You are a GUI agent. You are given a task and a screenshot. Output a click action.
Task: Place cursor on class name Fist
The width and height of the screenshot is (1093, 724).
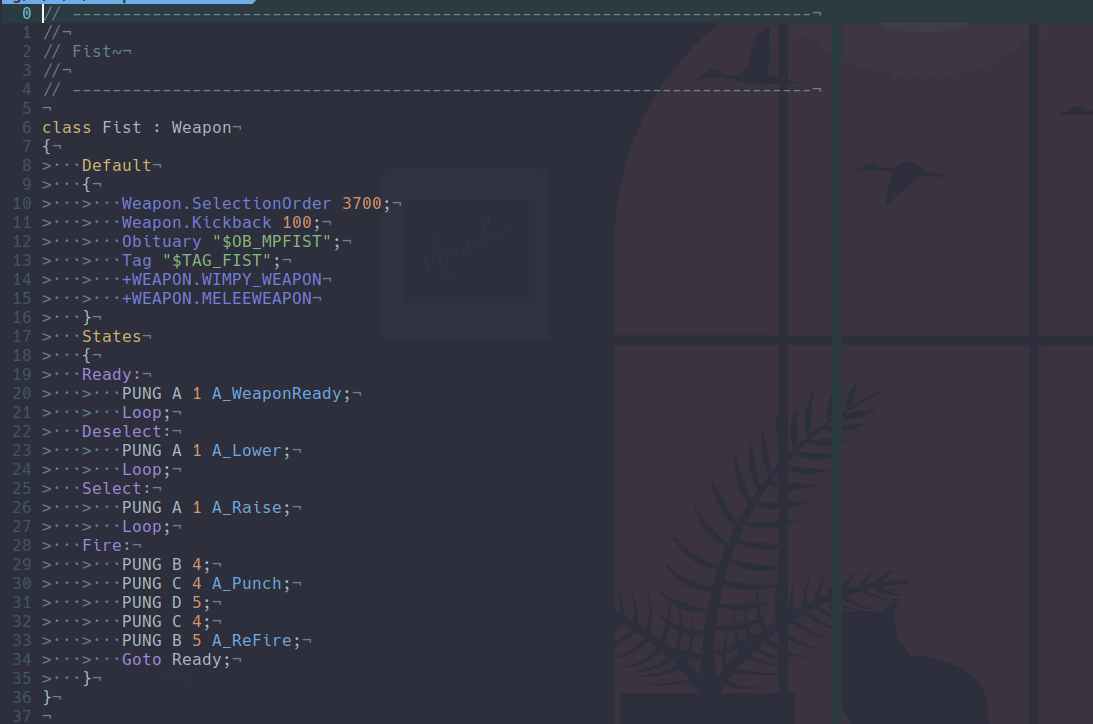[121, 127]
